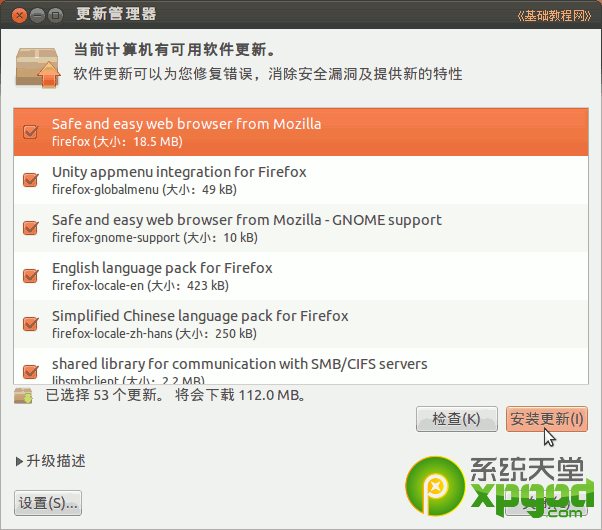Click the 安装更新(I) button
The width and height of the screenshot is (602, 530).
[547, 419]
